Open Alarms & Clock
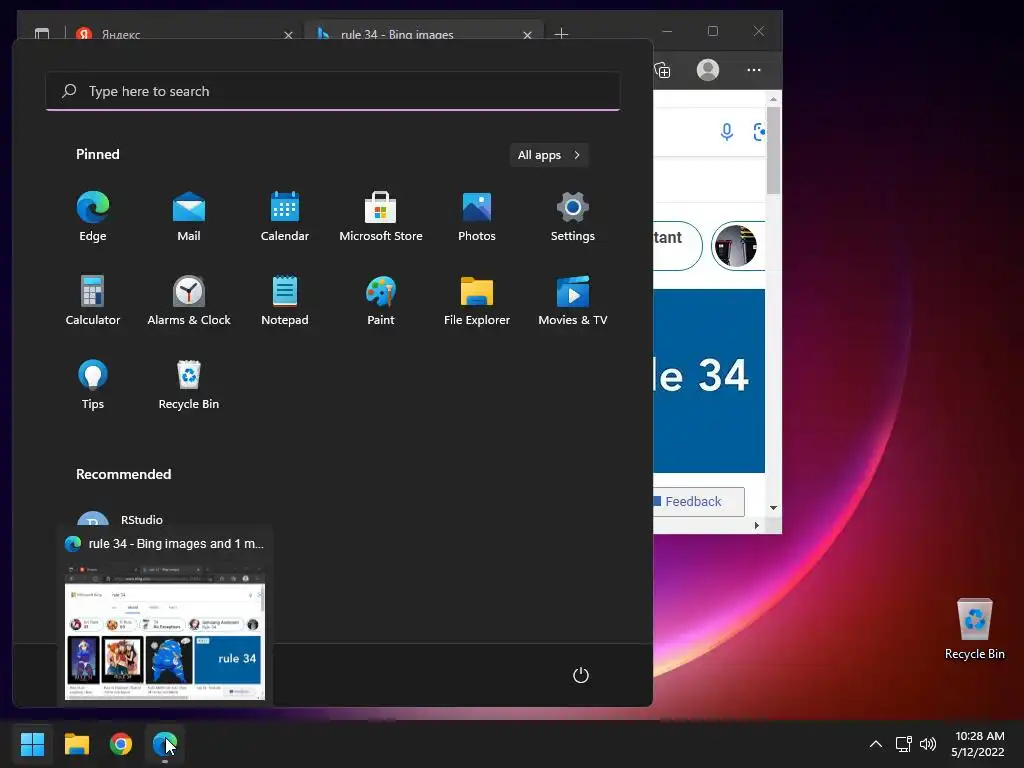This screenshot has height=768, width=1024. click(x=189, y=300)
